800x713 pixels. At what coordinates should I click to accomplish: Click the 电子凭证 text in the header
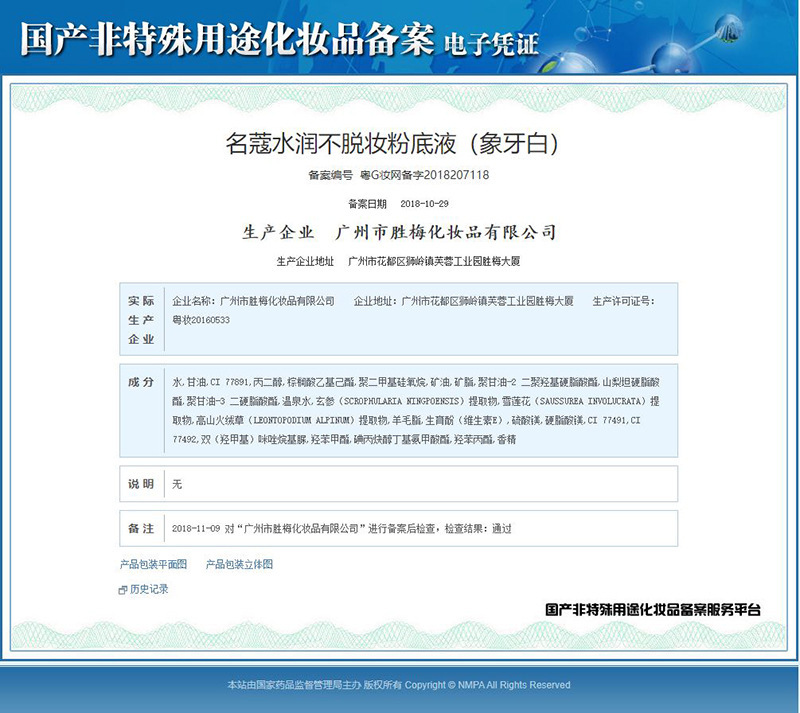[491, 43]
